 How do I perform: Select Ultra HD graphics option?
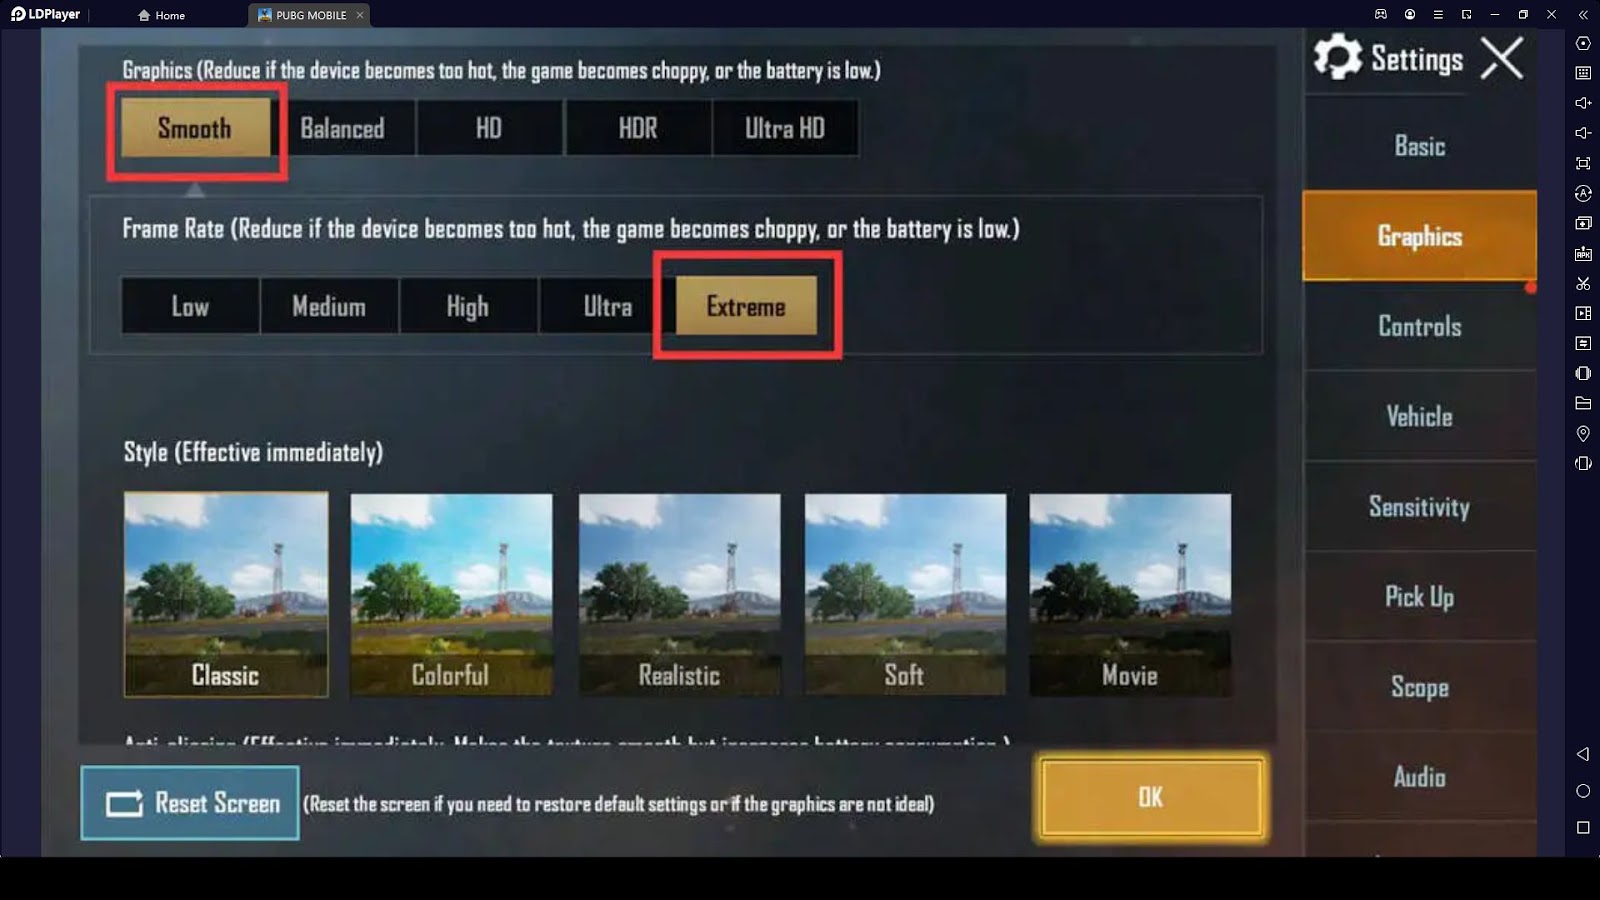[785, 128]
